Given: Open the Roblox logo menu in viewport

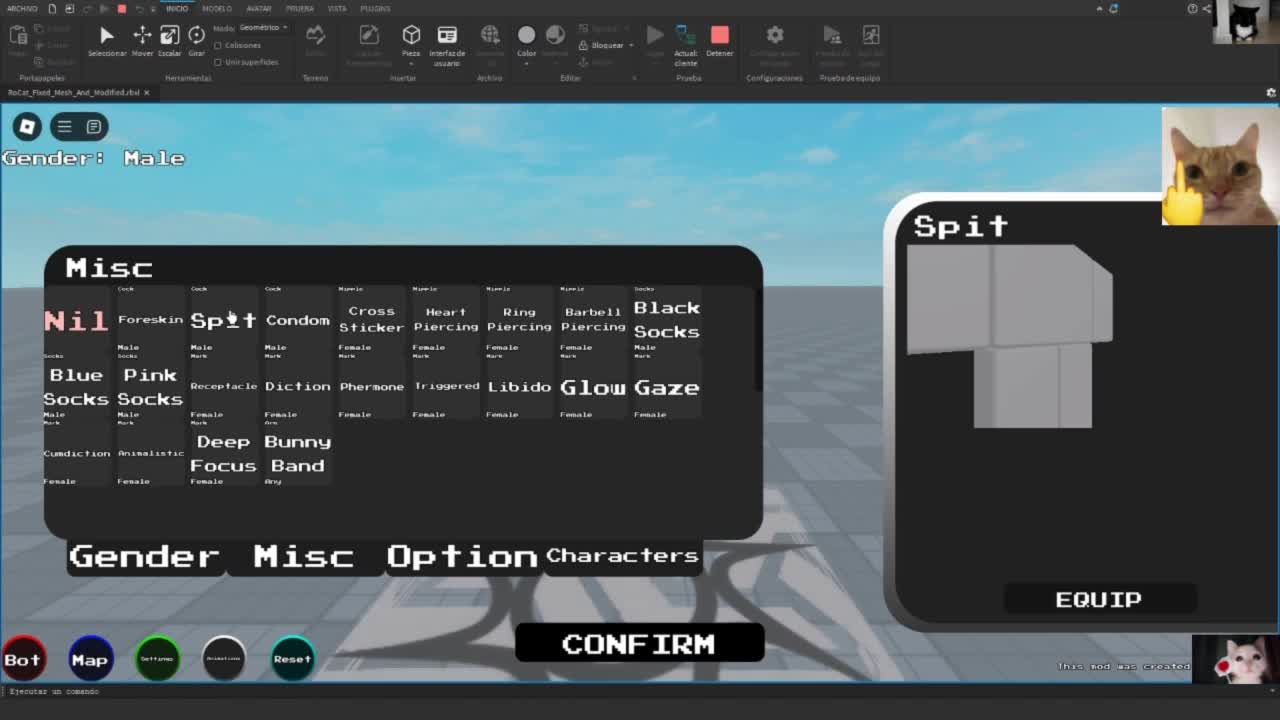Looking at the screenshot, I should coord(27,126).
